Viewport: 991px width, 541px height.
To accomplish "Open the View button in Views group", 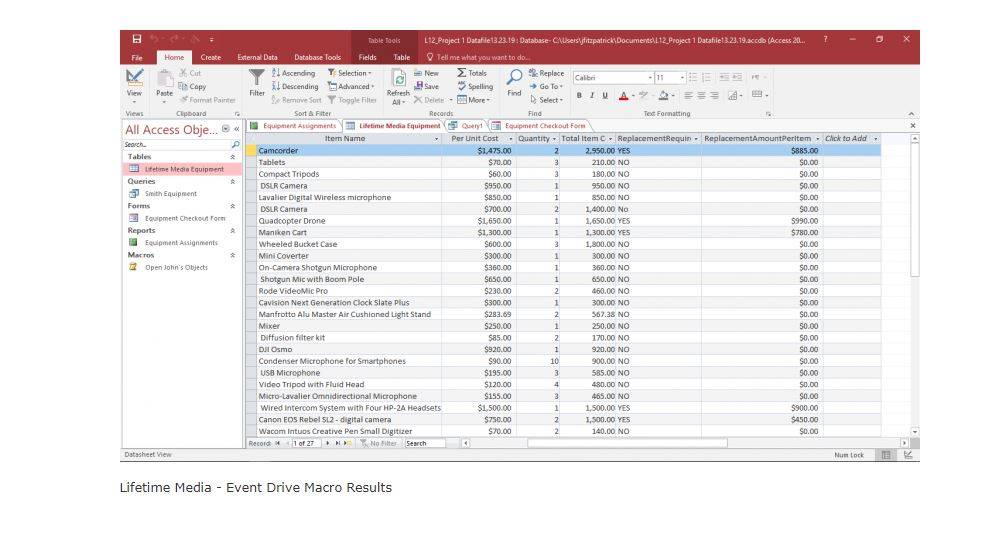I will click(134, 87).
